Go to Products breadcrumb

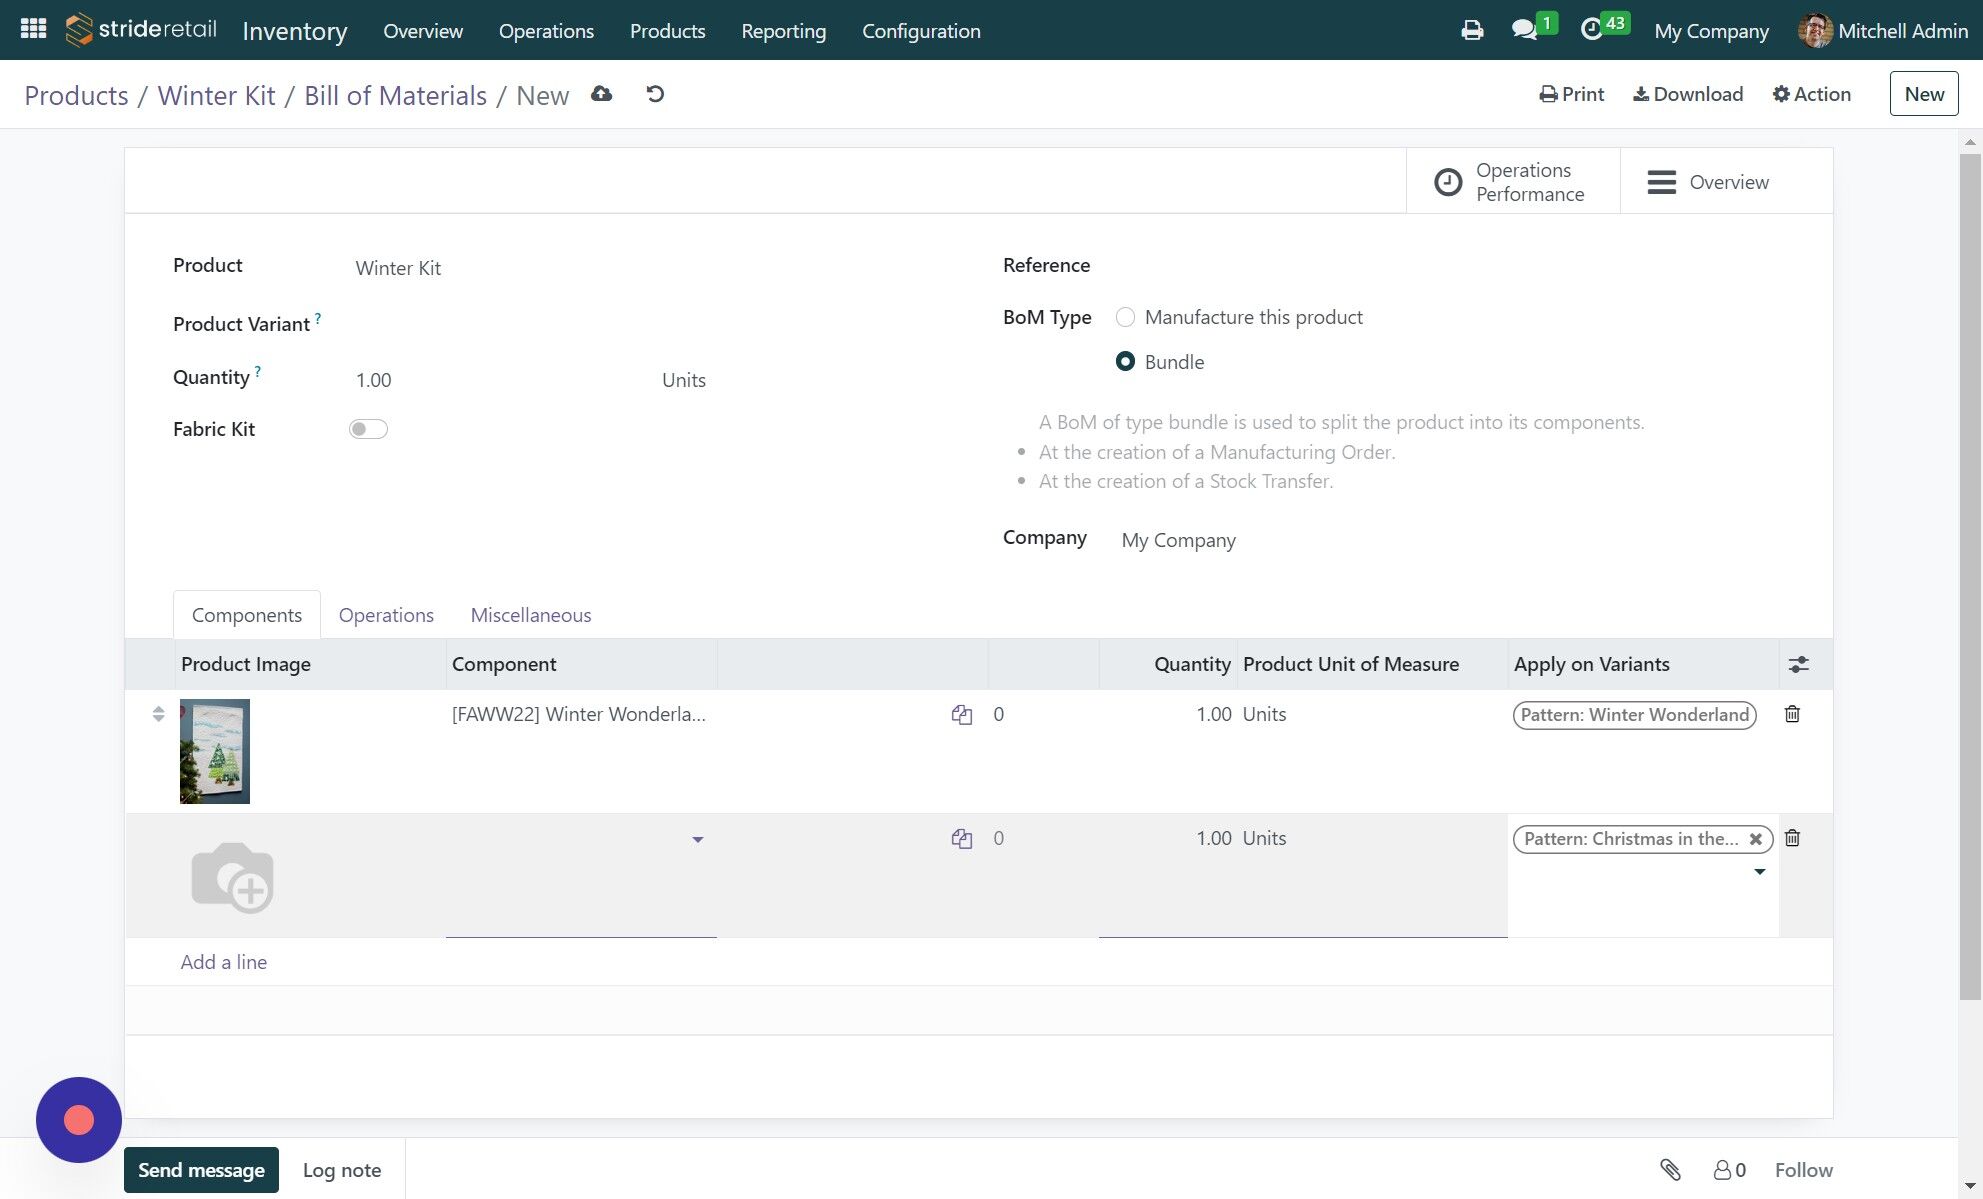76,95
